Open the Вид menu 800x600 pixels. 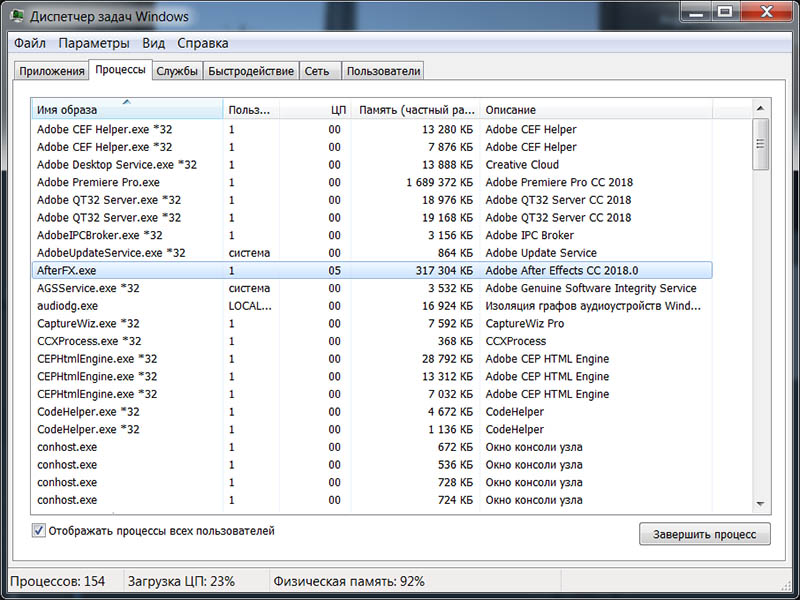coord(154,43)
